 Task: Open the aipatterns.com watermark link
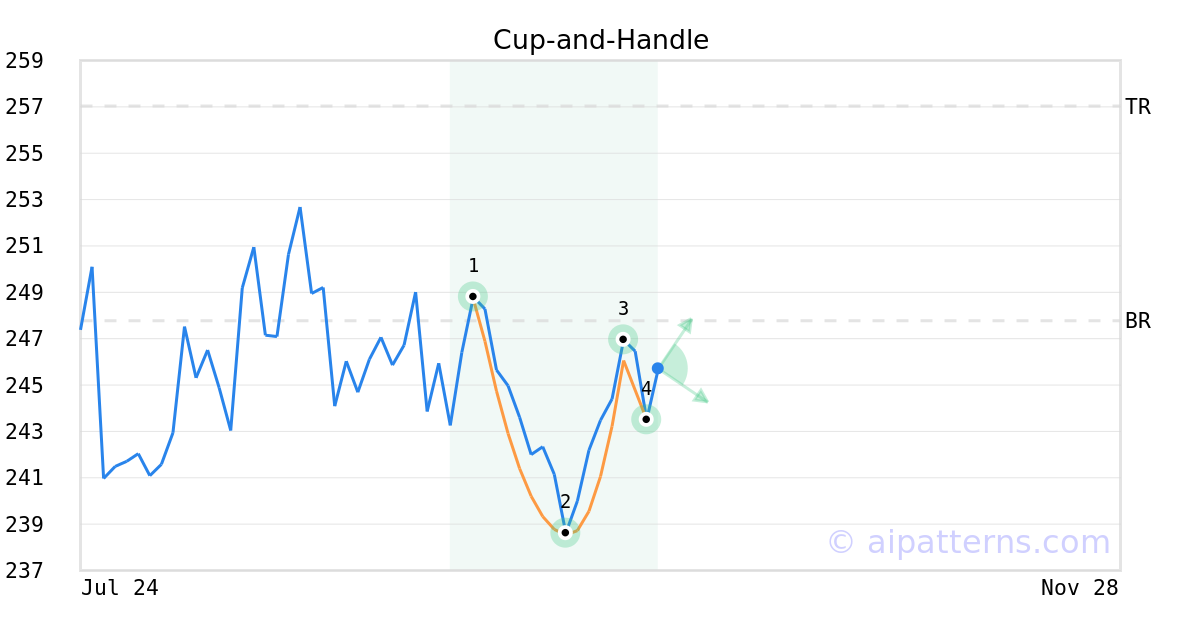point(968,542)
